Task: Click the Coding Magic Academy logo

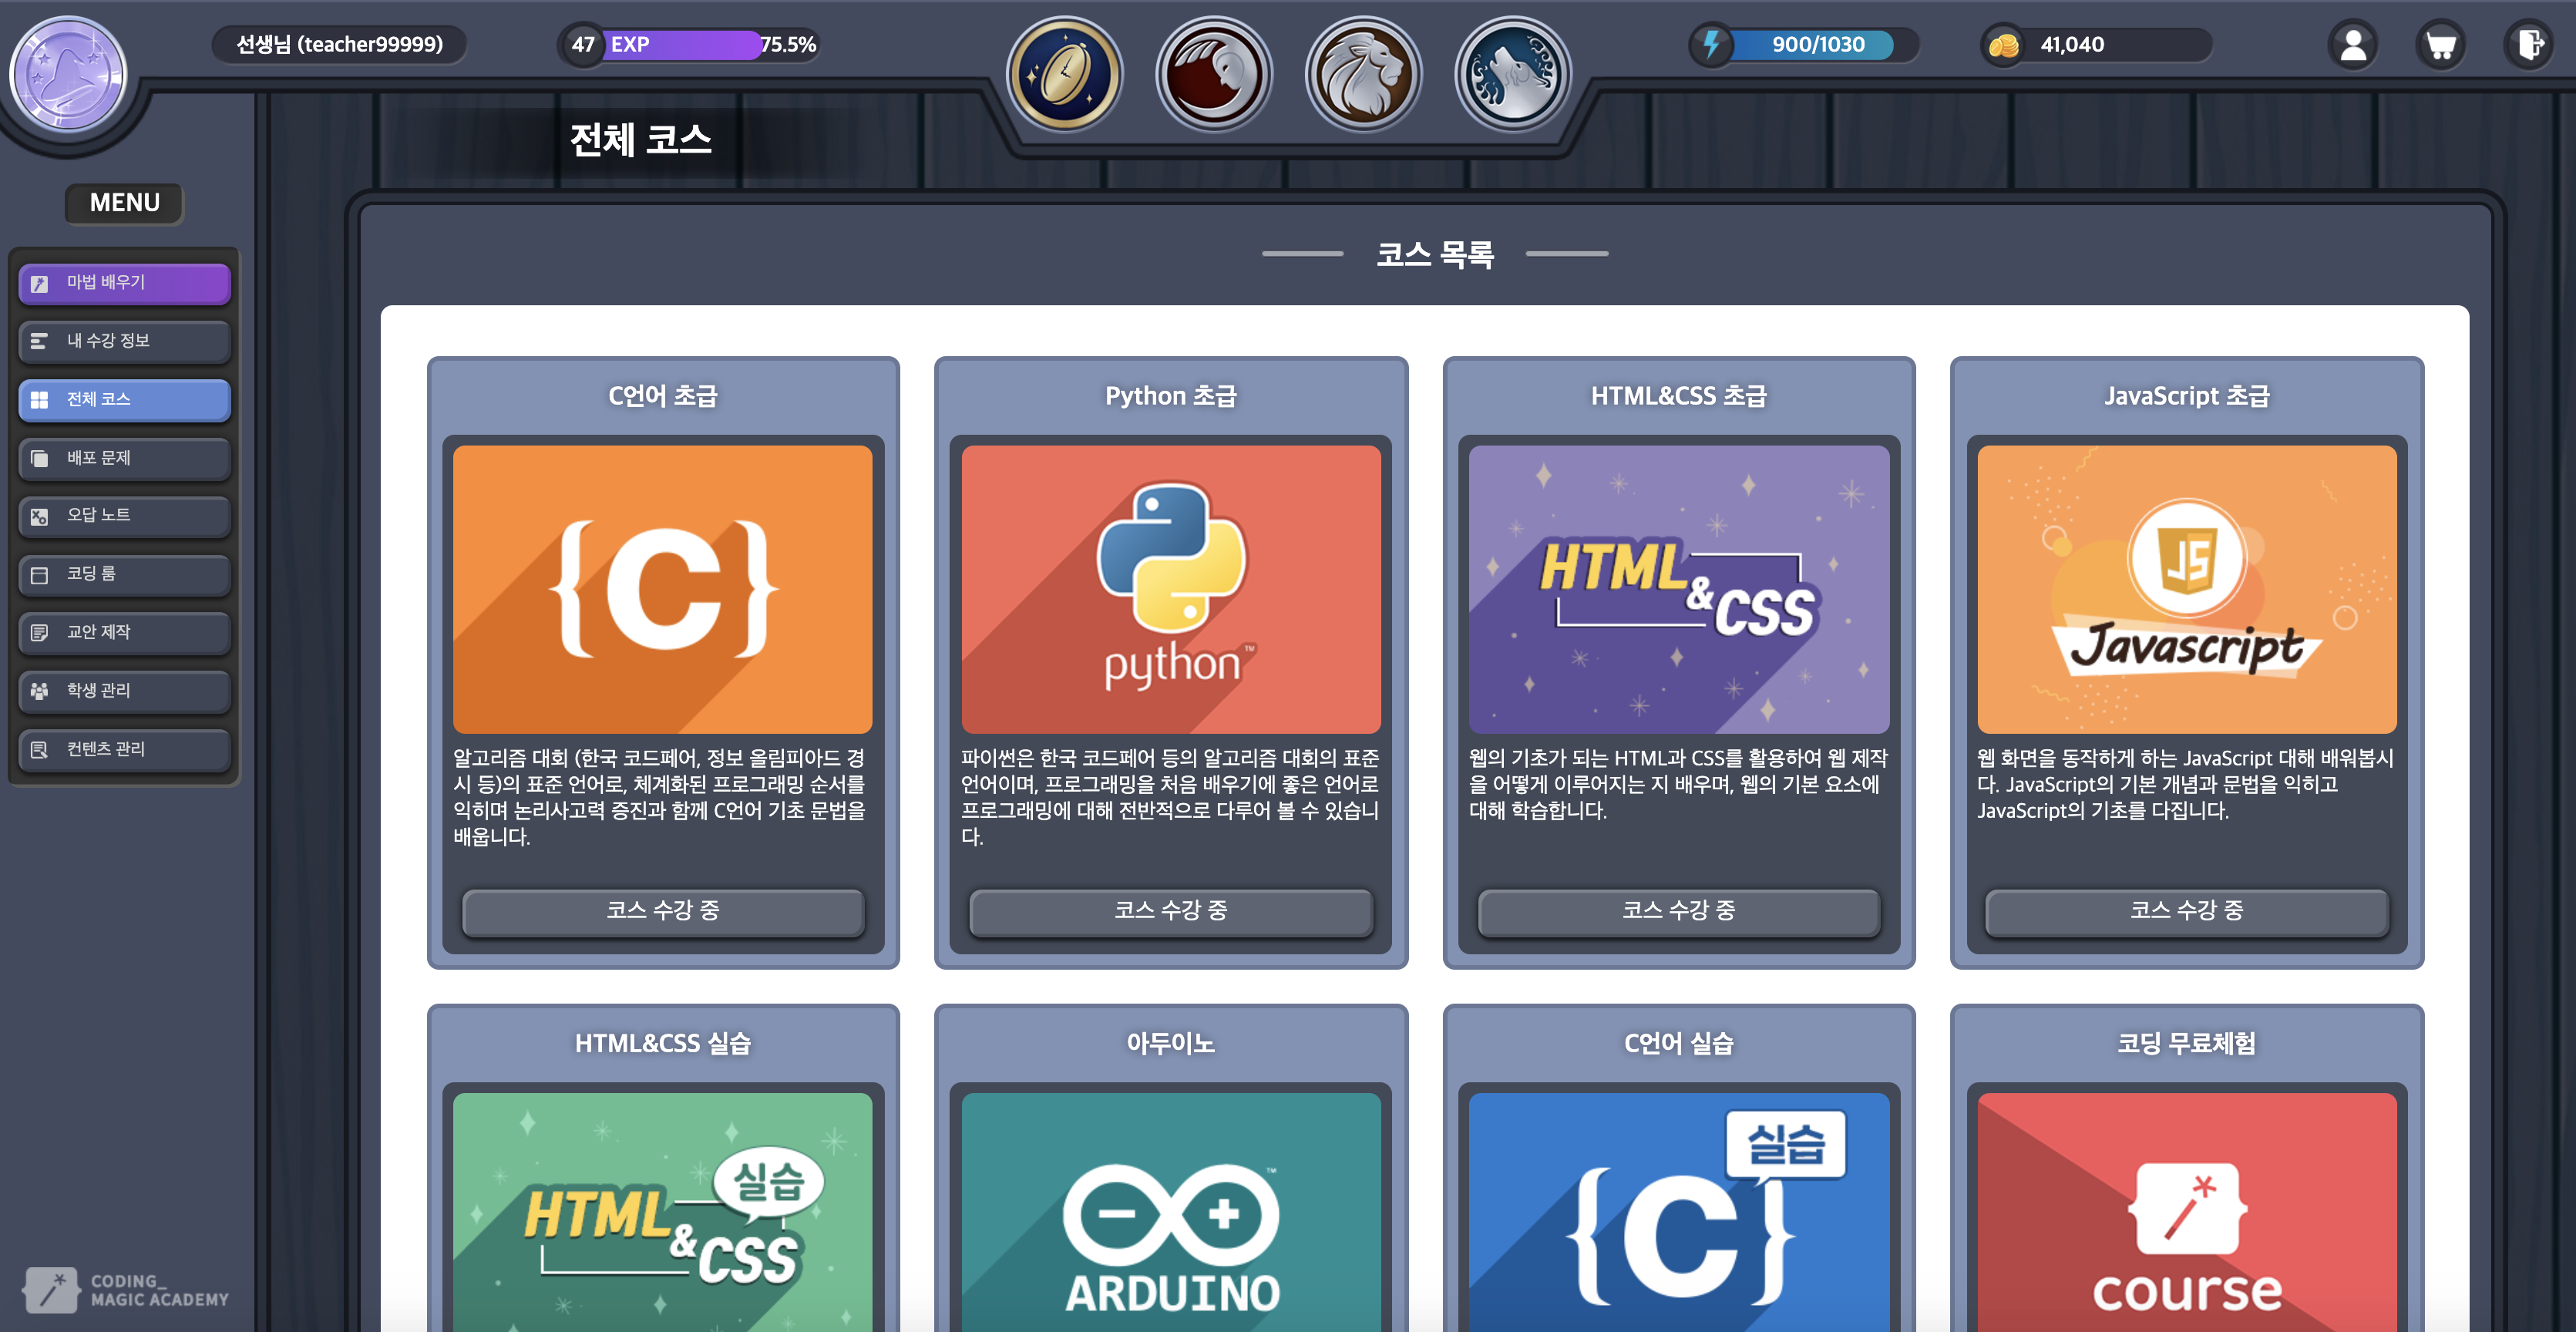Action: pyautogui.click(x=126, y=1290)
